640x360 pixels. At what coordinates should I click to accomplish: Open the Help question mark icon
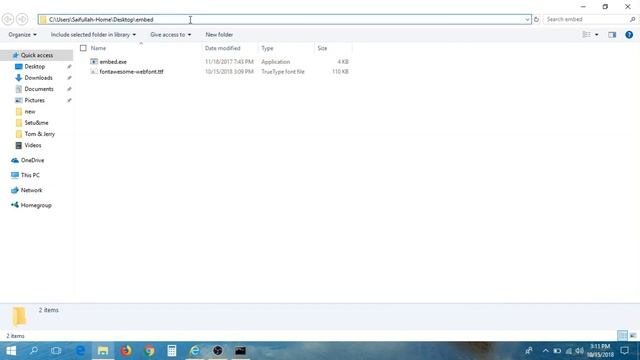(629, 35)
